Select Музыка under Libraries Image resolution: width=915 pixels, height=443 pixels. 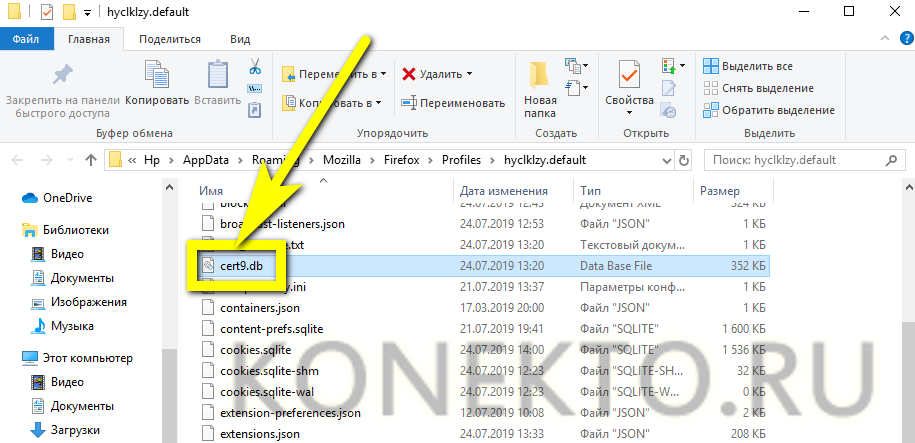[62, 326]
